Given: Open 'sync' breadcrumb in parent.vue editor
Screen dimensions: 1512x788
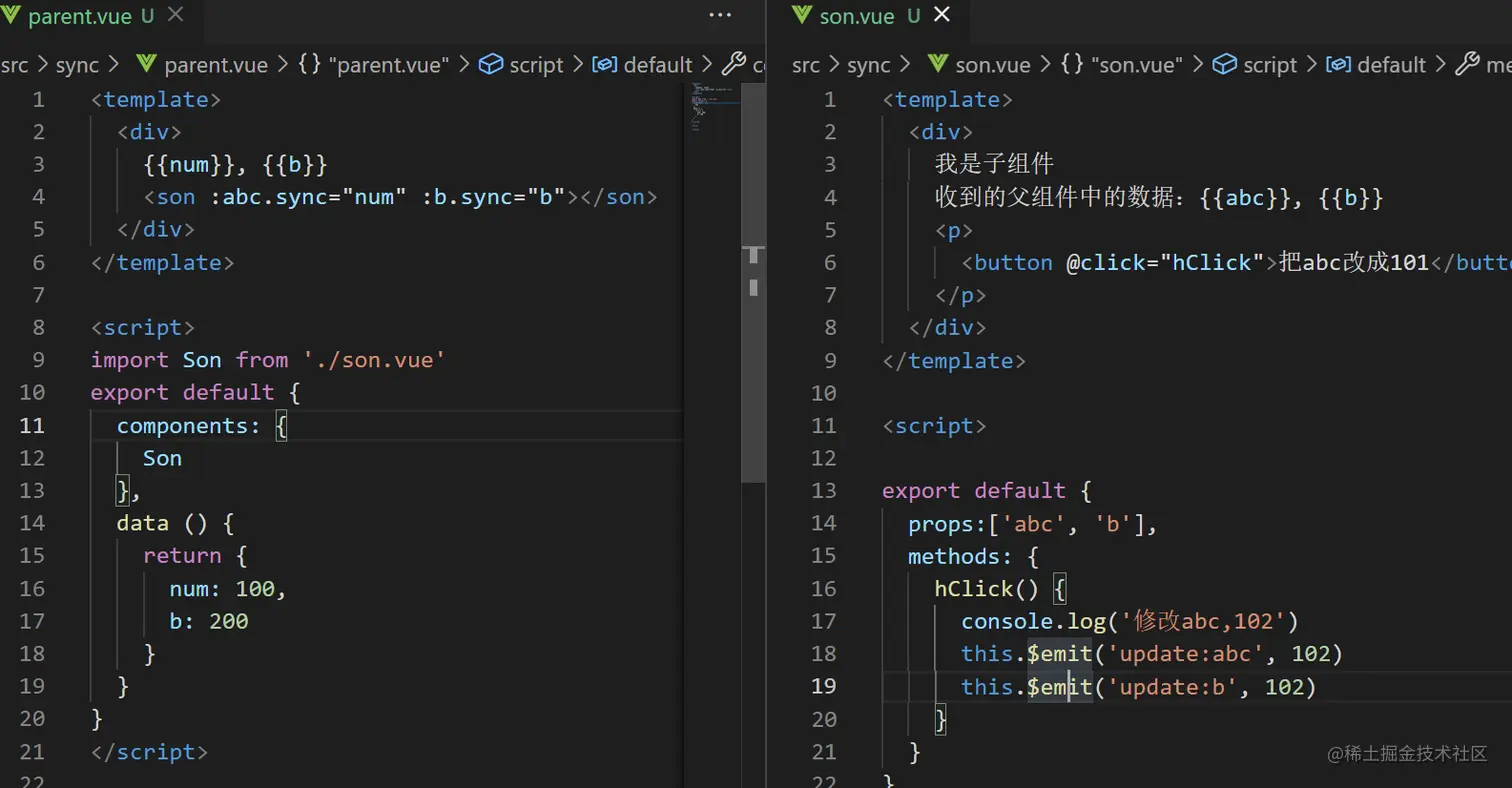Looking at the screenshot, I should 77,65.
